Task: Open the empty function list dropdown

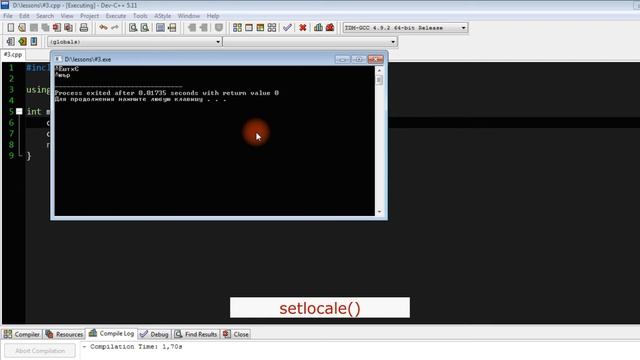Action: pyautogui.click(x=393, y=42)
